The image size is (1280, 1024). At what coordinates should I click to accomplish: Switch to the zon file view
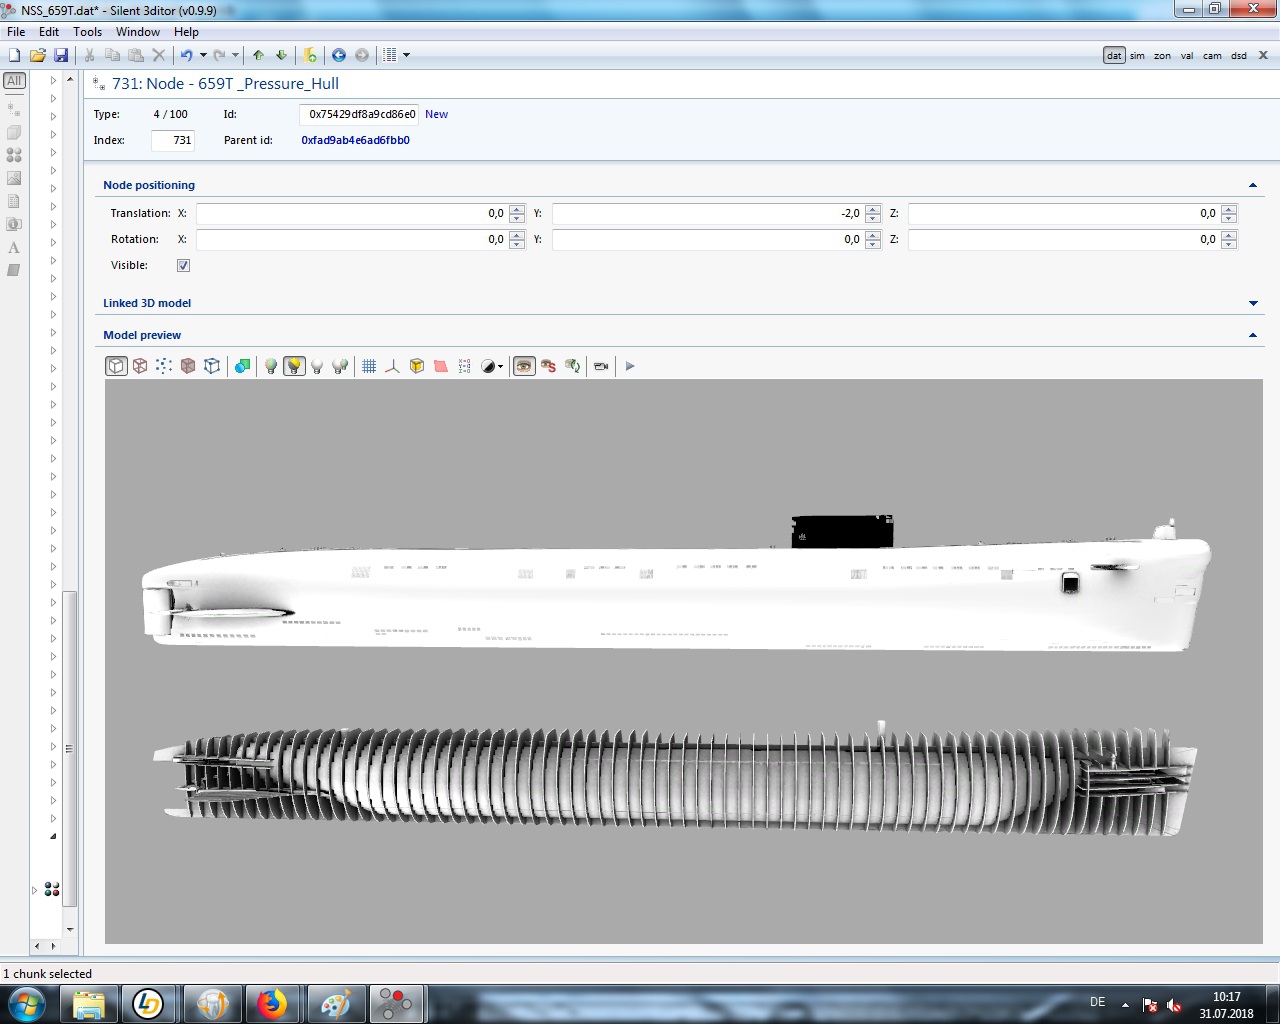1162,56
